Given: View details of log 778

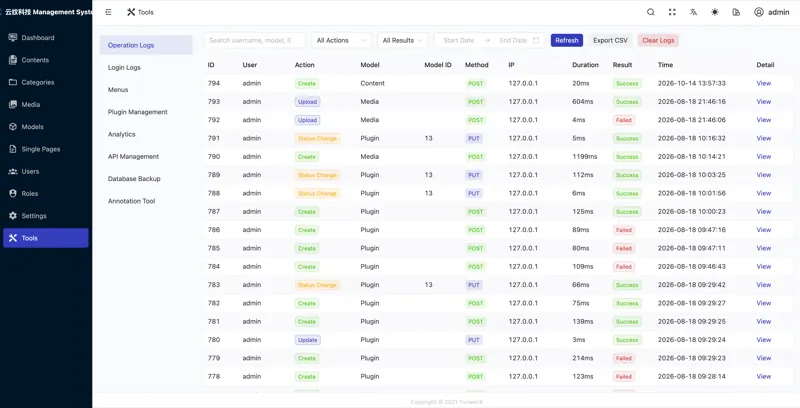Looking at the screenshot, I should [763, 376].
